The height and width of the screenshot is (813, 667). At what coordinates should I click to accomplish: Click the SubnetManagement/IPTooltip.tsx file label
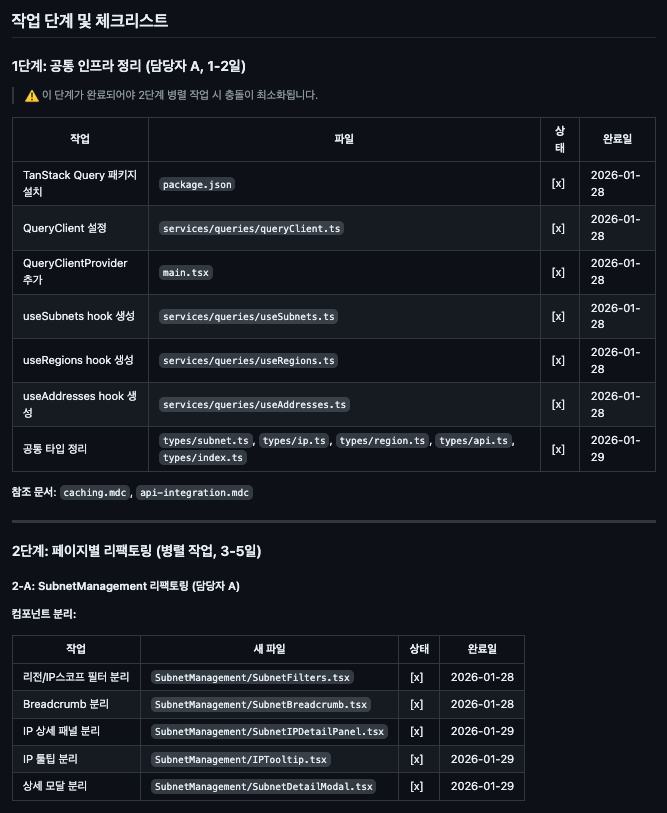tap(241, 759)
